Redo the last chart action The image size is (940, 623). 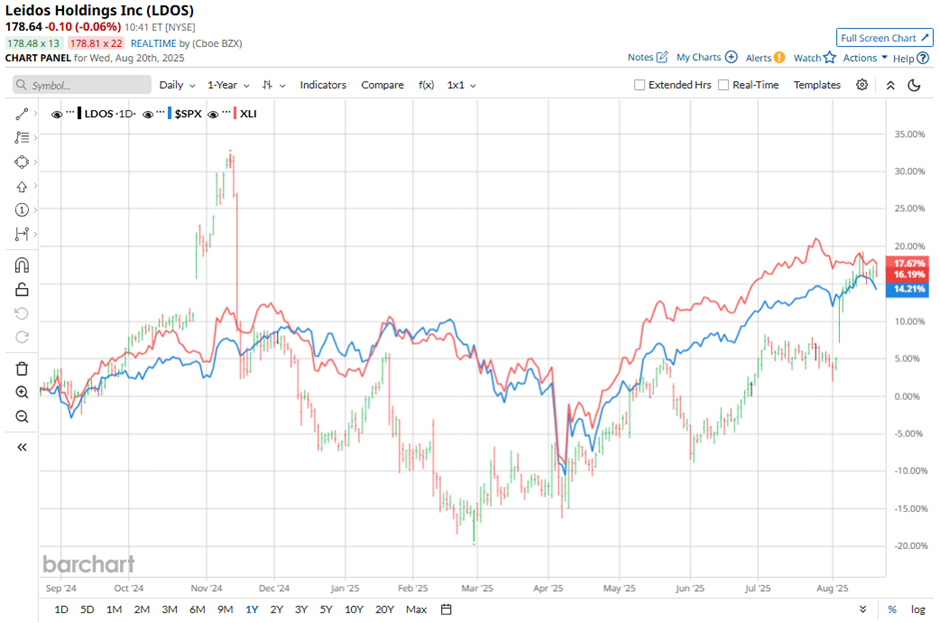(22, 337)
